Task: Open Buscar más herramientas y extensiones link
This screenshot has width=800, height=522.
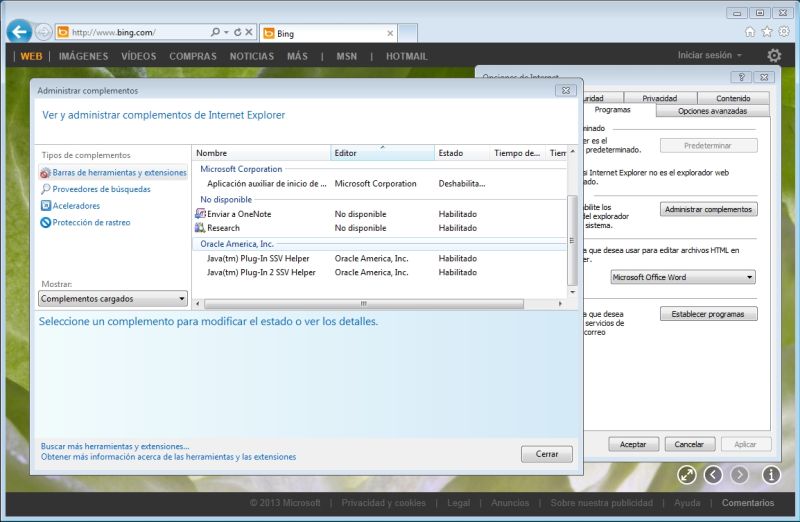Action: tap(115, 446)
